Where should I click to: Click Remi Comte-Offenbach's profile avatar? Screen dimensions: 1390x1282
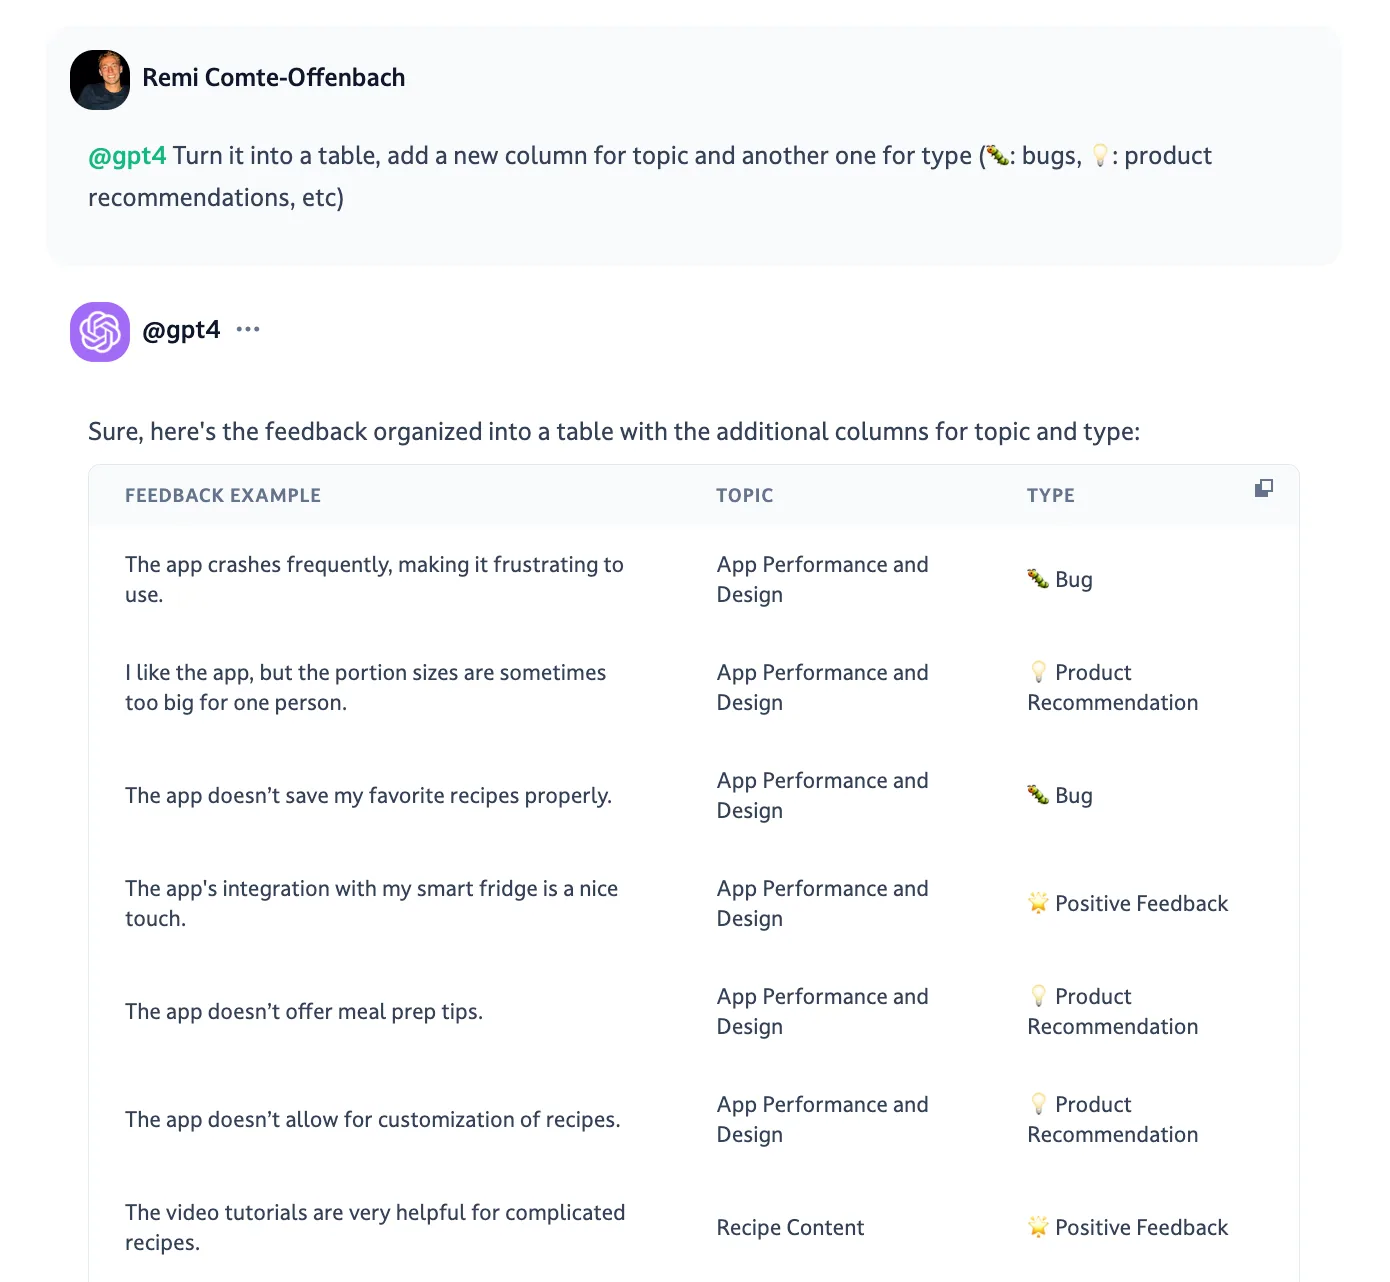tap(100, 80)
